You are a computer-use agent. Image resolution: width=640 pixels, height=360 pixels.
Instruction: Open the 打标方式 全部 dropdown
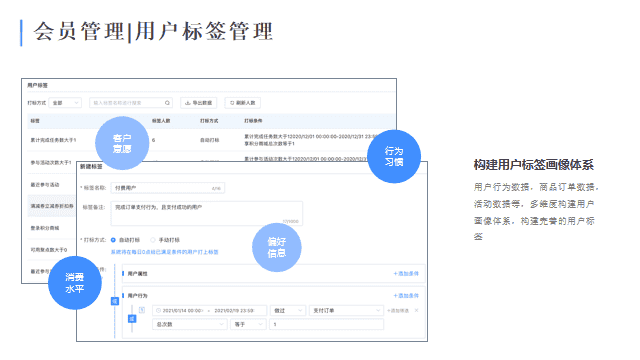coord(65,103)
